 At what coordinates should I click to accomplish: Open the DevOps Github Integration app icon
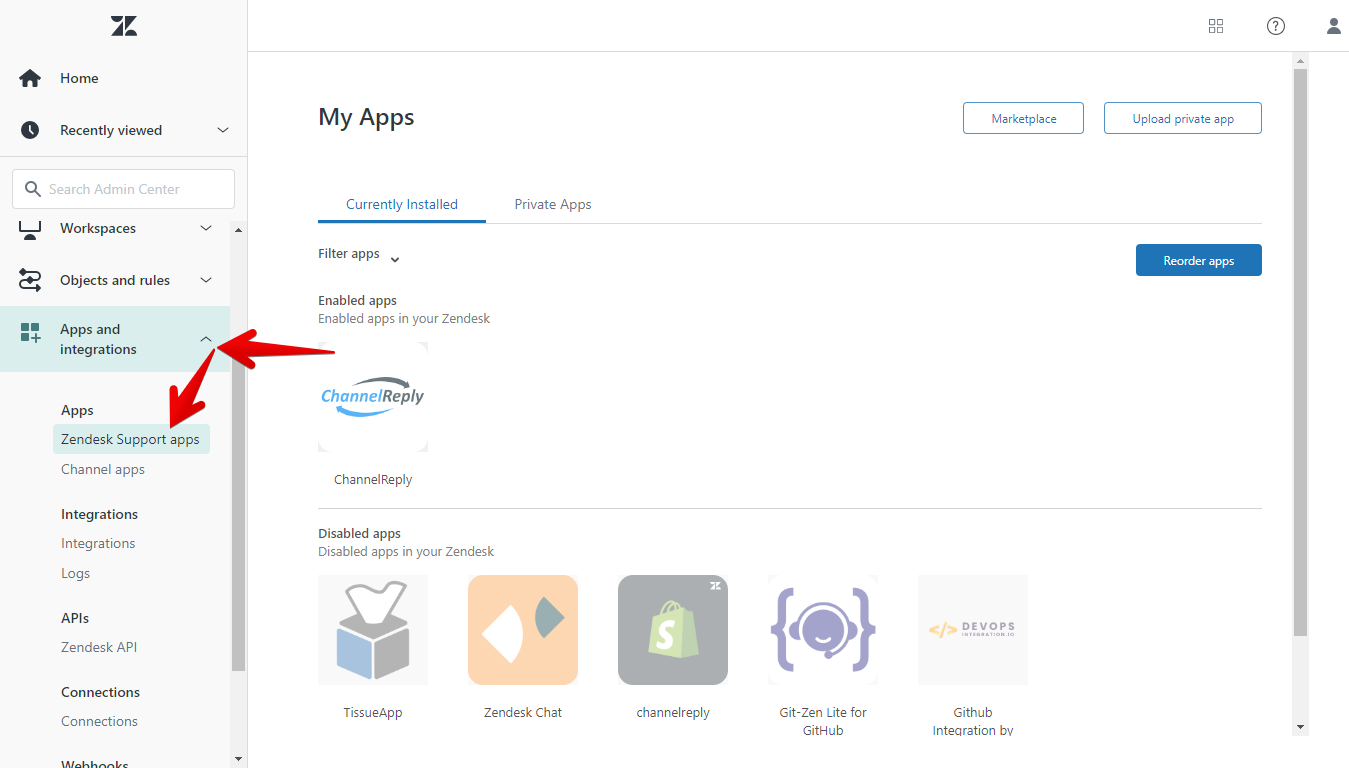973,630
